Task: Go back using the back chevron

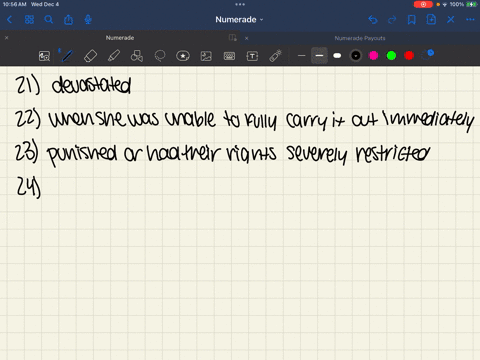Action: [9, 20]
